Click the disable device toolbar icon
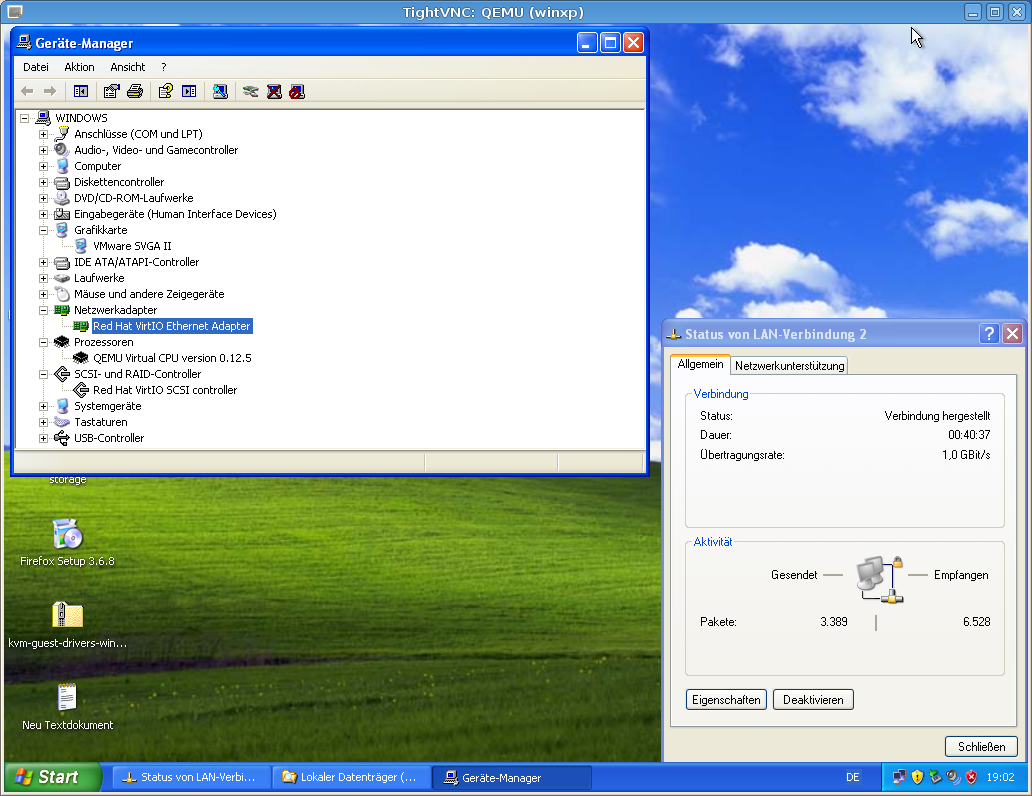This screenshot has height=796, width=1032. click(297, 92)
